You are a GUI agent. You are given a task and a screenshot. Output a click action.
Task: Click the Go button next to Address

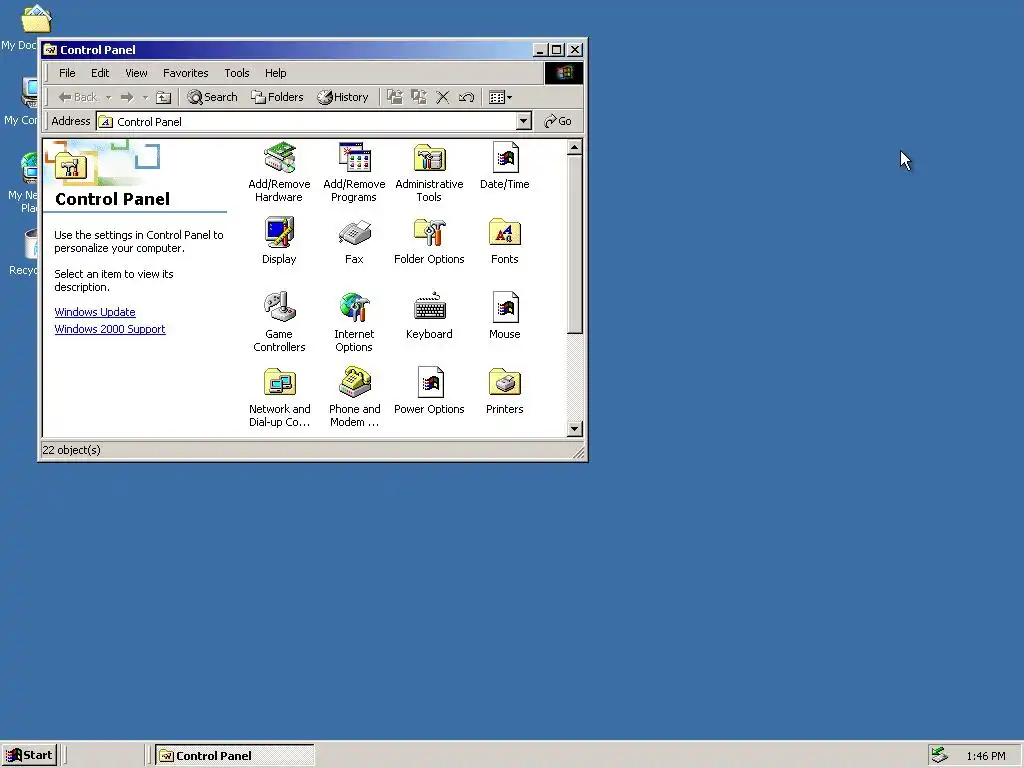coord(558,121)
